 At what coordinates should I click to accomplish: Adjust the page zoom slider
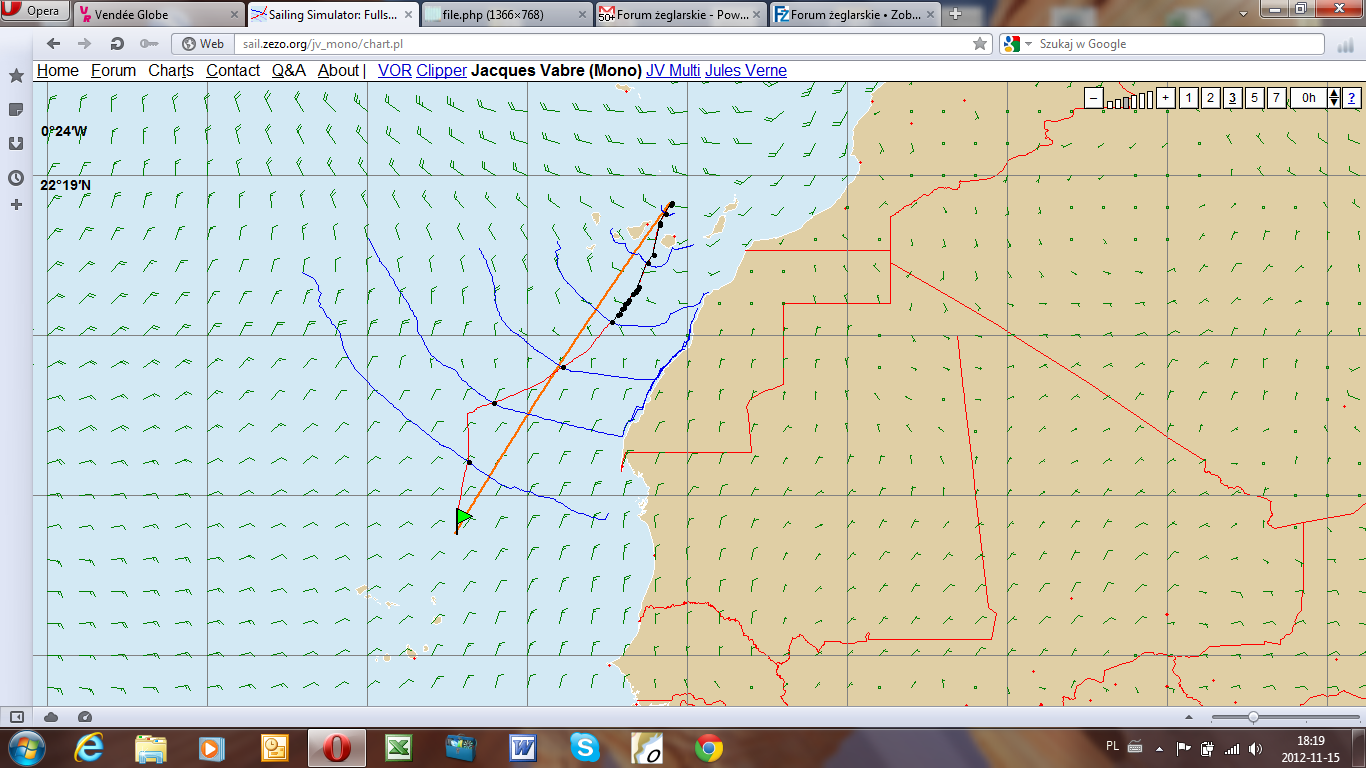pos(1253,717)
